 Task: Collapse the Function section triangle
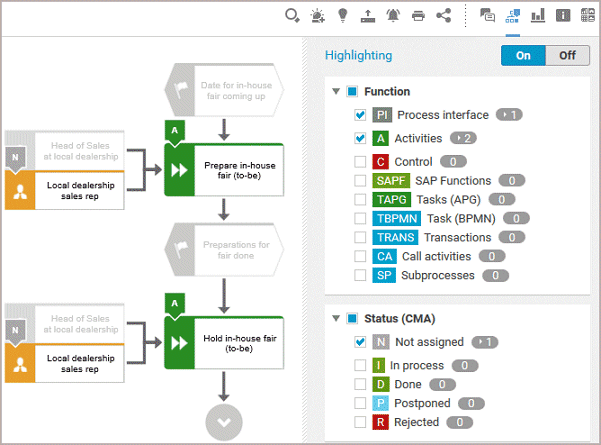(x=336, y=91)
